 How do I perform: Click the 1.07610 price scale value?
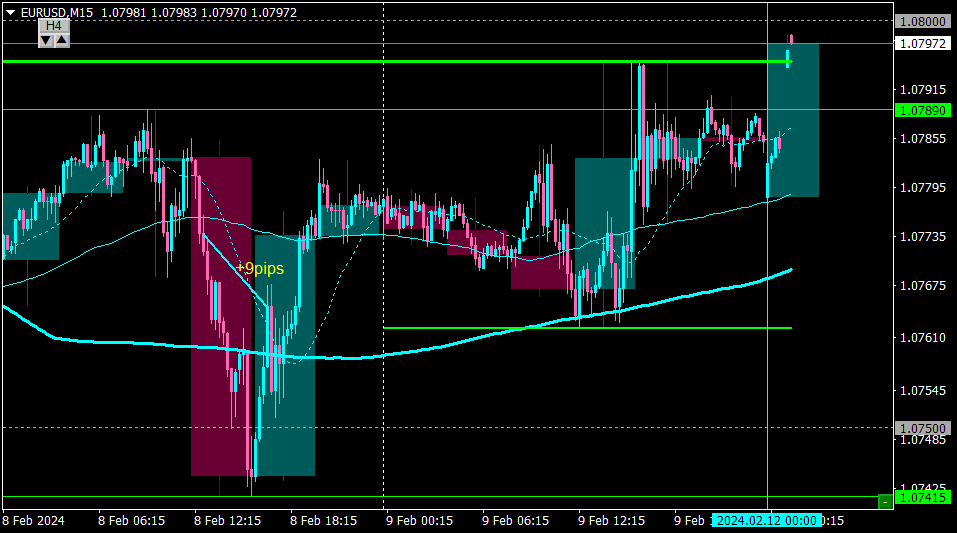click(x=923, y=338)
